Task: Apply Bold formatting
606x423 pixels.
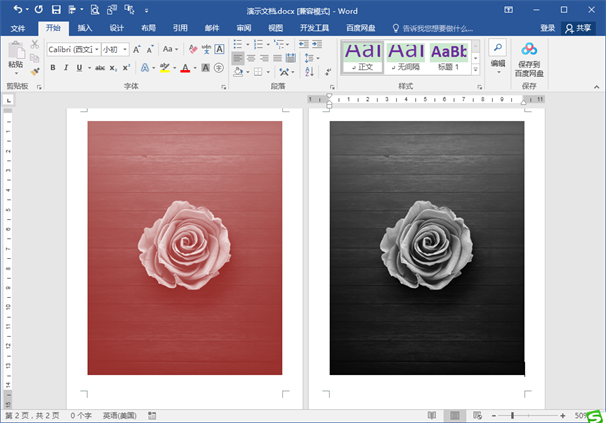Action: [52, 68]
